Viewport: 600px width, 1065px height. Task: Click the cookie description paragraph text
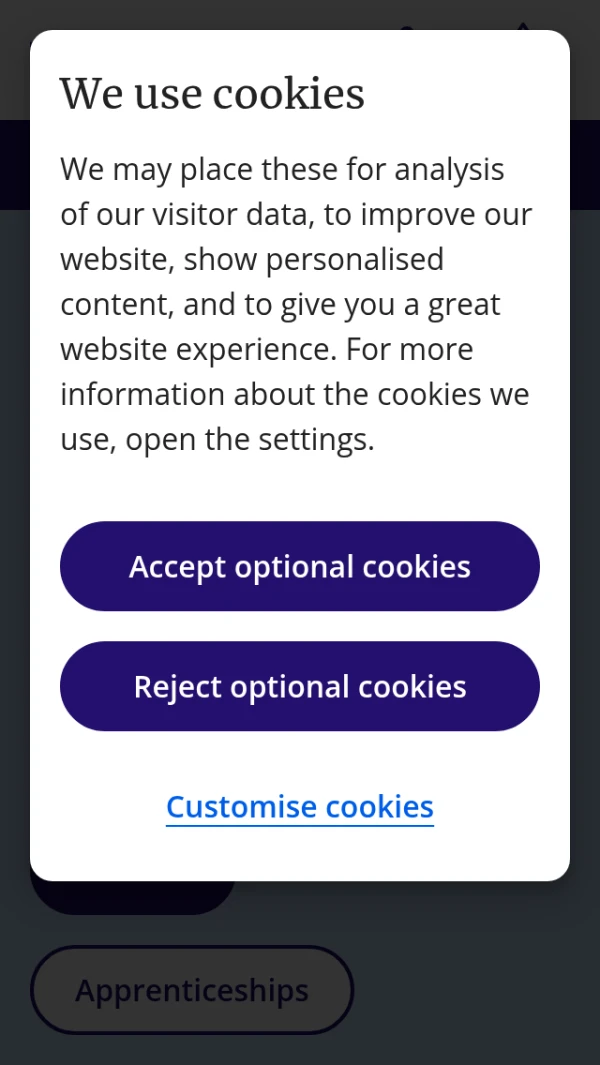point(296,304)
